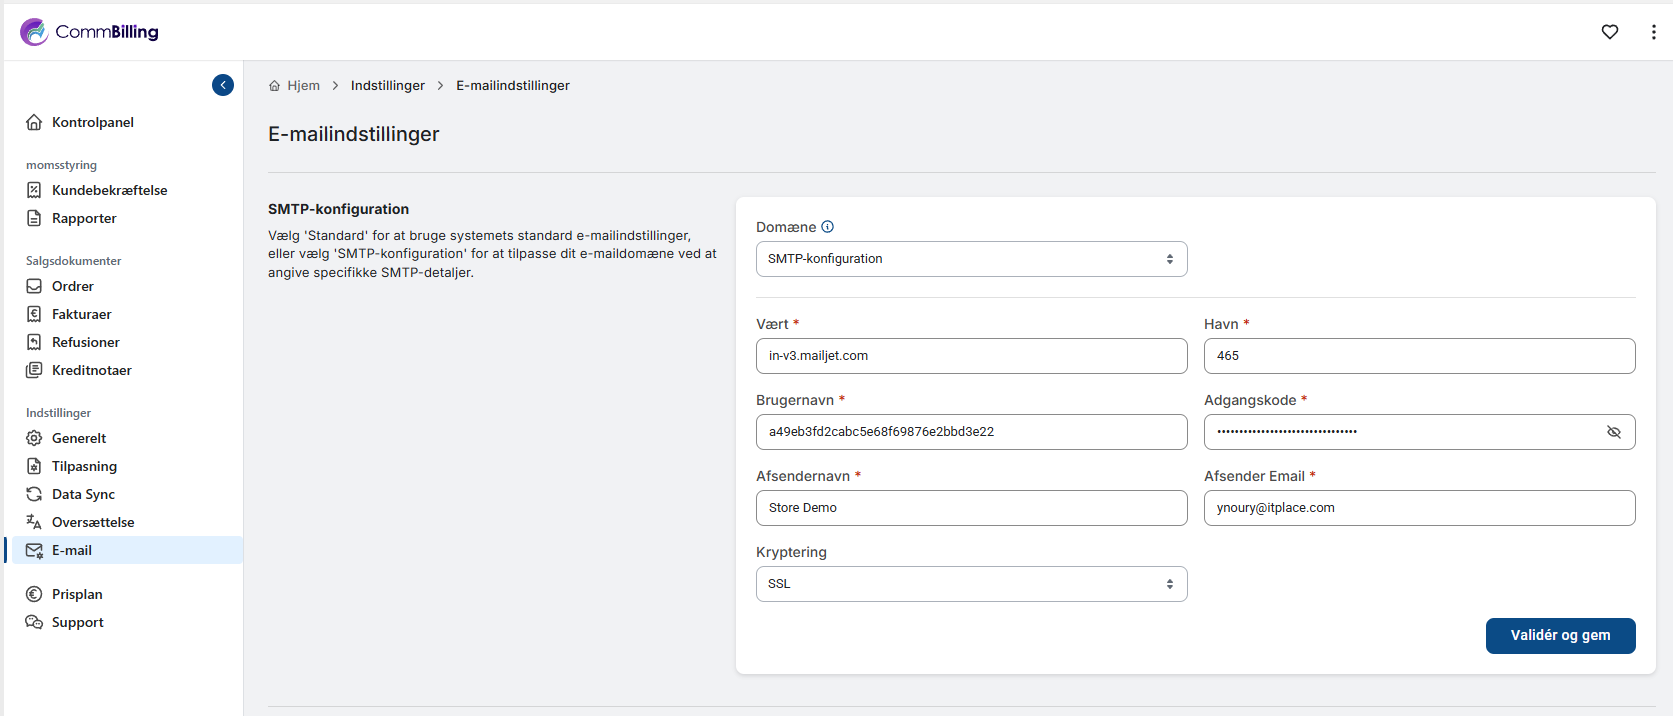Click the info icon next to Domæne

tap(827, 227)
